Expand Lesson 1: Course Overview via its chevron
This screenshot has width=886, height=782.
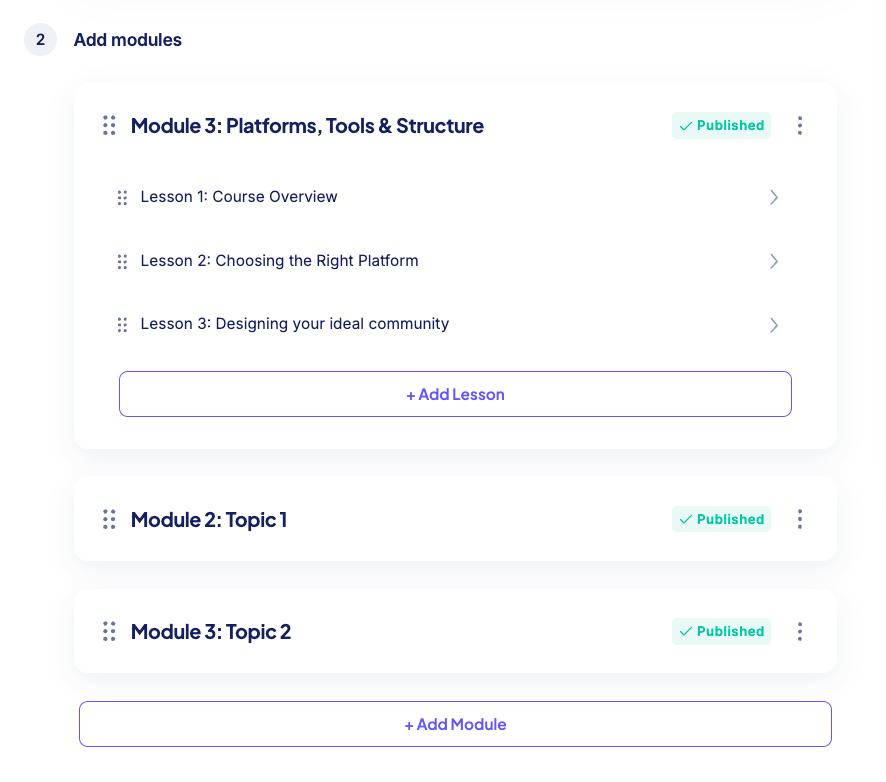point(774,197)
